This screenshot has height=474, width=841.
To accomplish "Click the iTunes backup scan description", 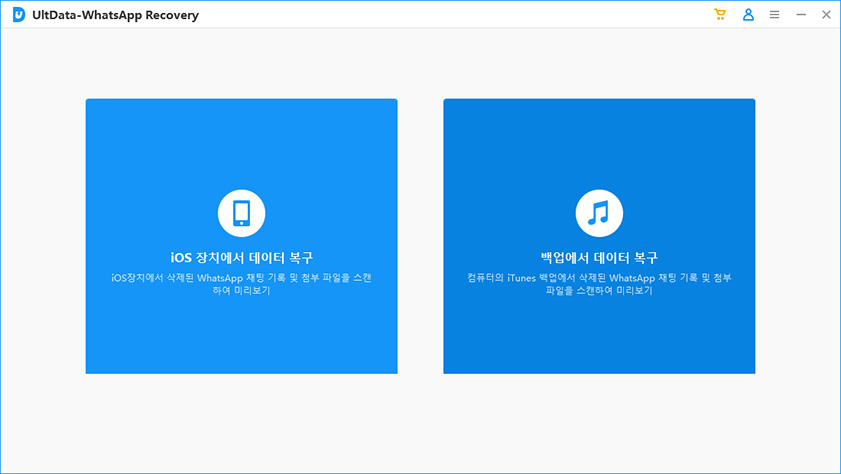I will pyautogui.click(x=599, y=284).
